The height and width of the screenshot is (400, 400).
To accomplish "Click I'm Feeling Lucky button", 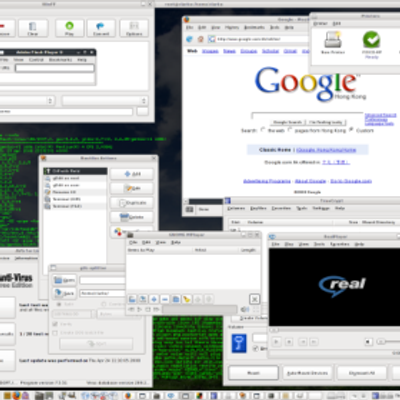I will coord(326,122).
